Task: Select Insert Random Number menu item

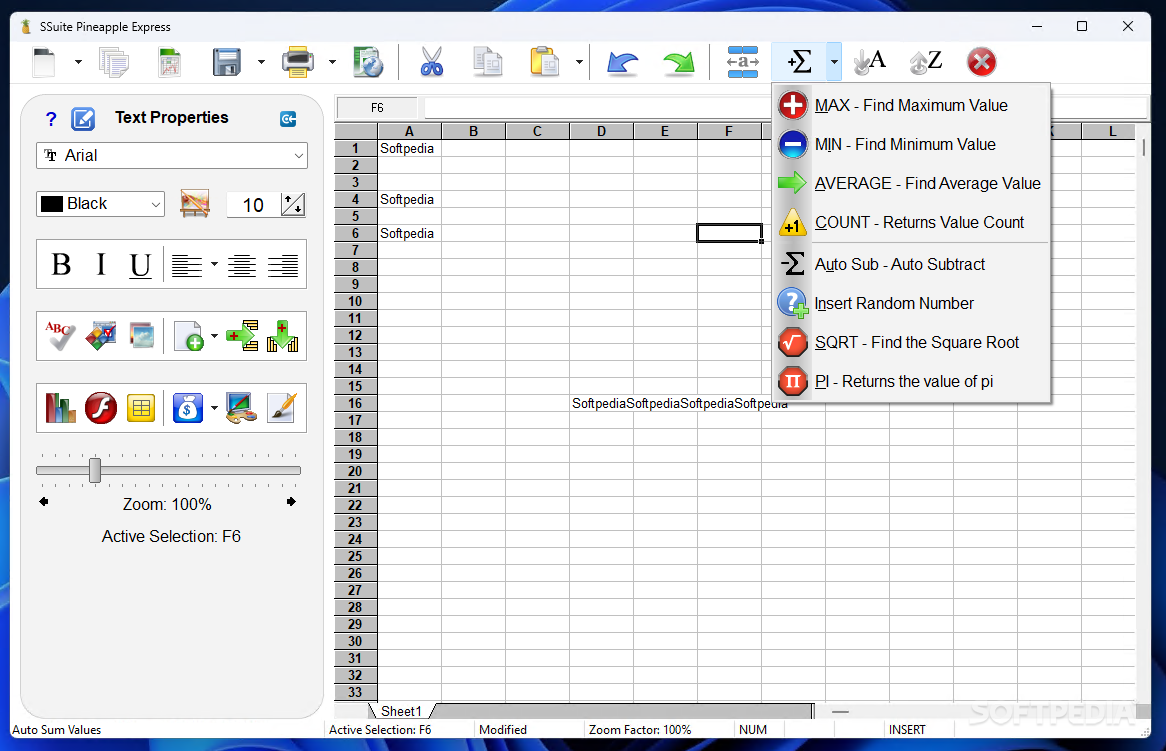Action: pyautogui.click(x=912, y=303)
